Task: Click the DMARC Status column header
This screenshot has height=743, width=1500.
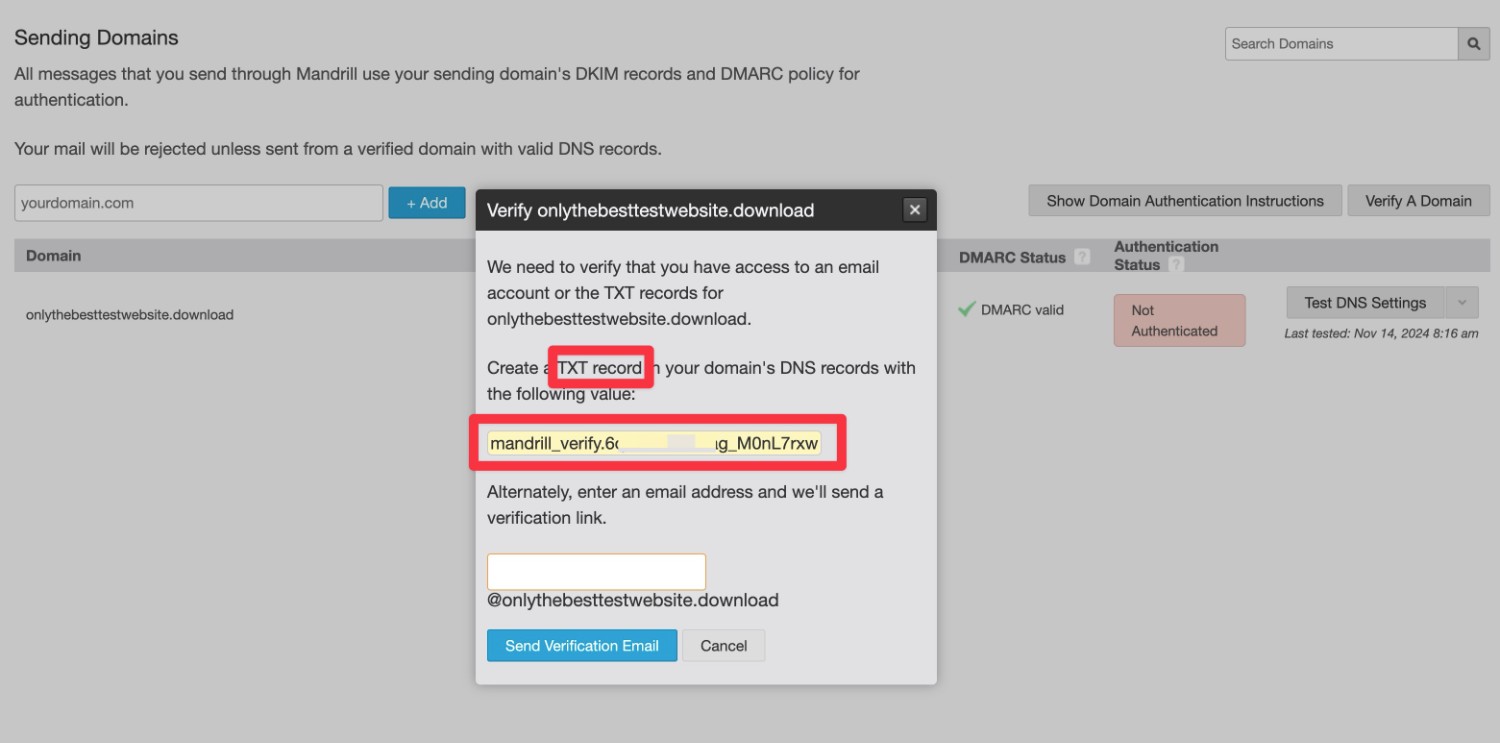Action: tap(1012, 257)
